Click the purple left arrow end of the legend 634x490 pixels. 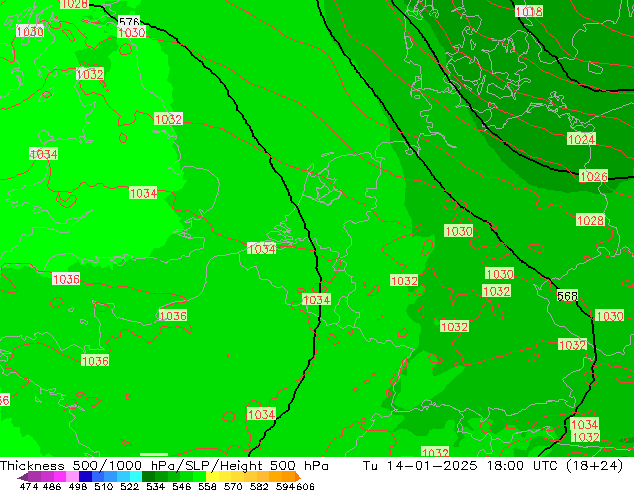(23, 477)
